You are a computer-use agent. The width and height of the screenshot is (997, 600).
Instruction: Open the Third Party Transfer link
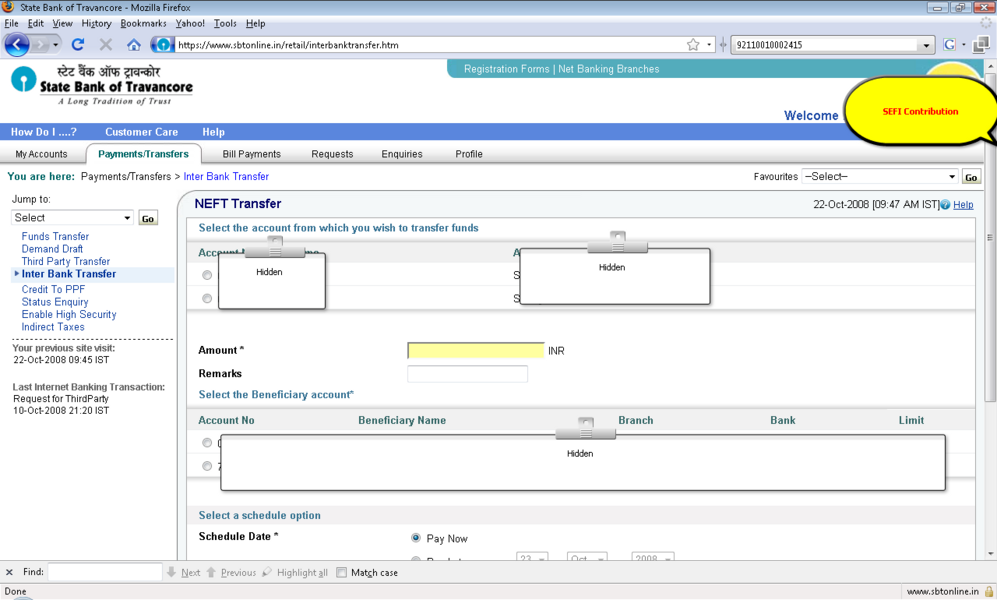66,262
